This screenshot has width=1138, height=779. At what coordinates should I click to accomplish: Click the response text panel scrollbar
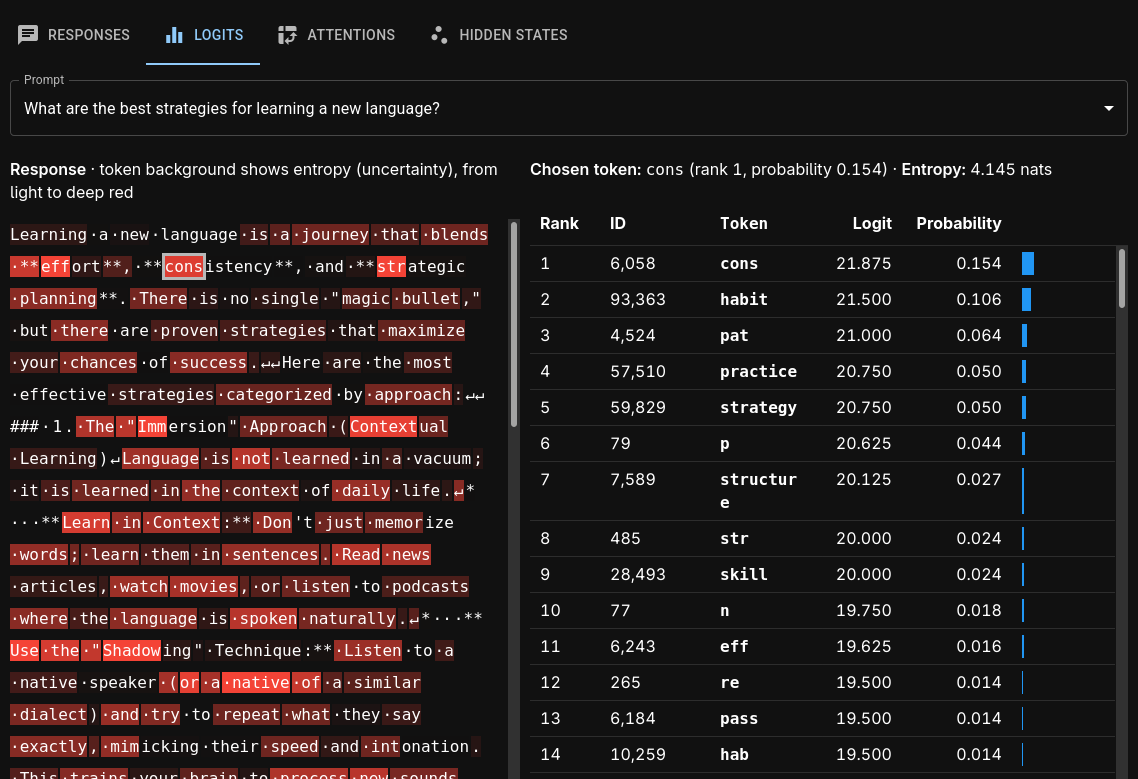514,324
